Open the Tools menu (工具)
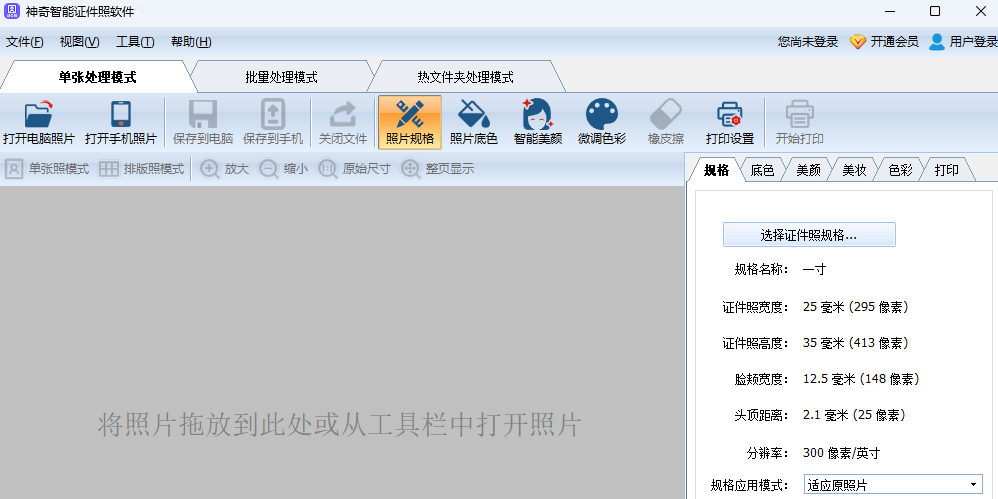 pyautogui.click(x=135, y=42)
